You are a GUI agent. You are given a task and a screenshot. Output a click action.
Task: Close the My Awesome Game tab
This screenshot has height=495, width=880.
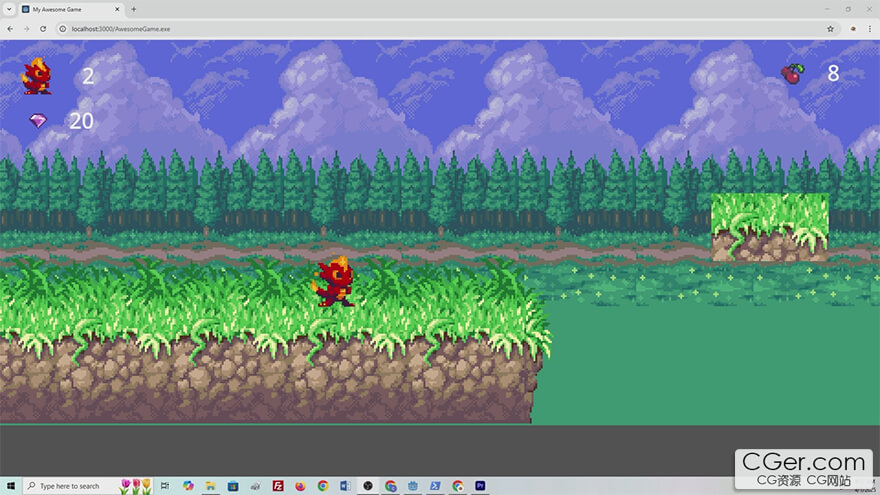(117, 9)
